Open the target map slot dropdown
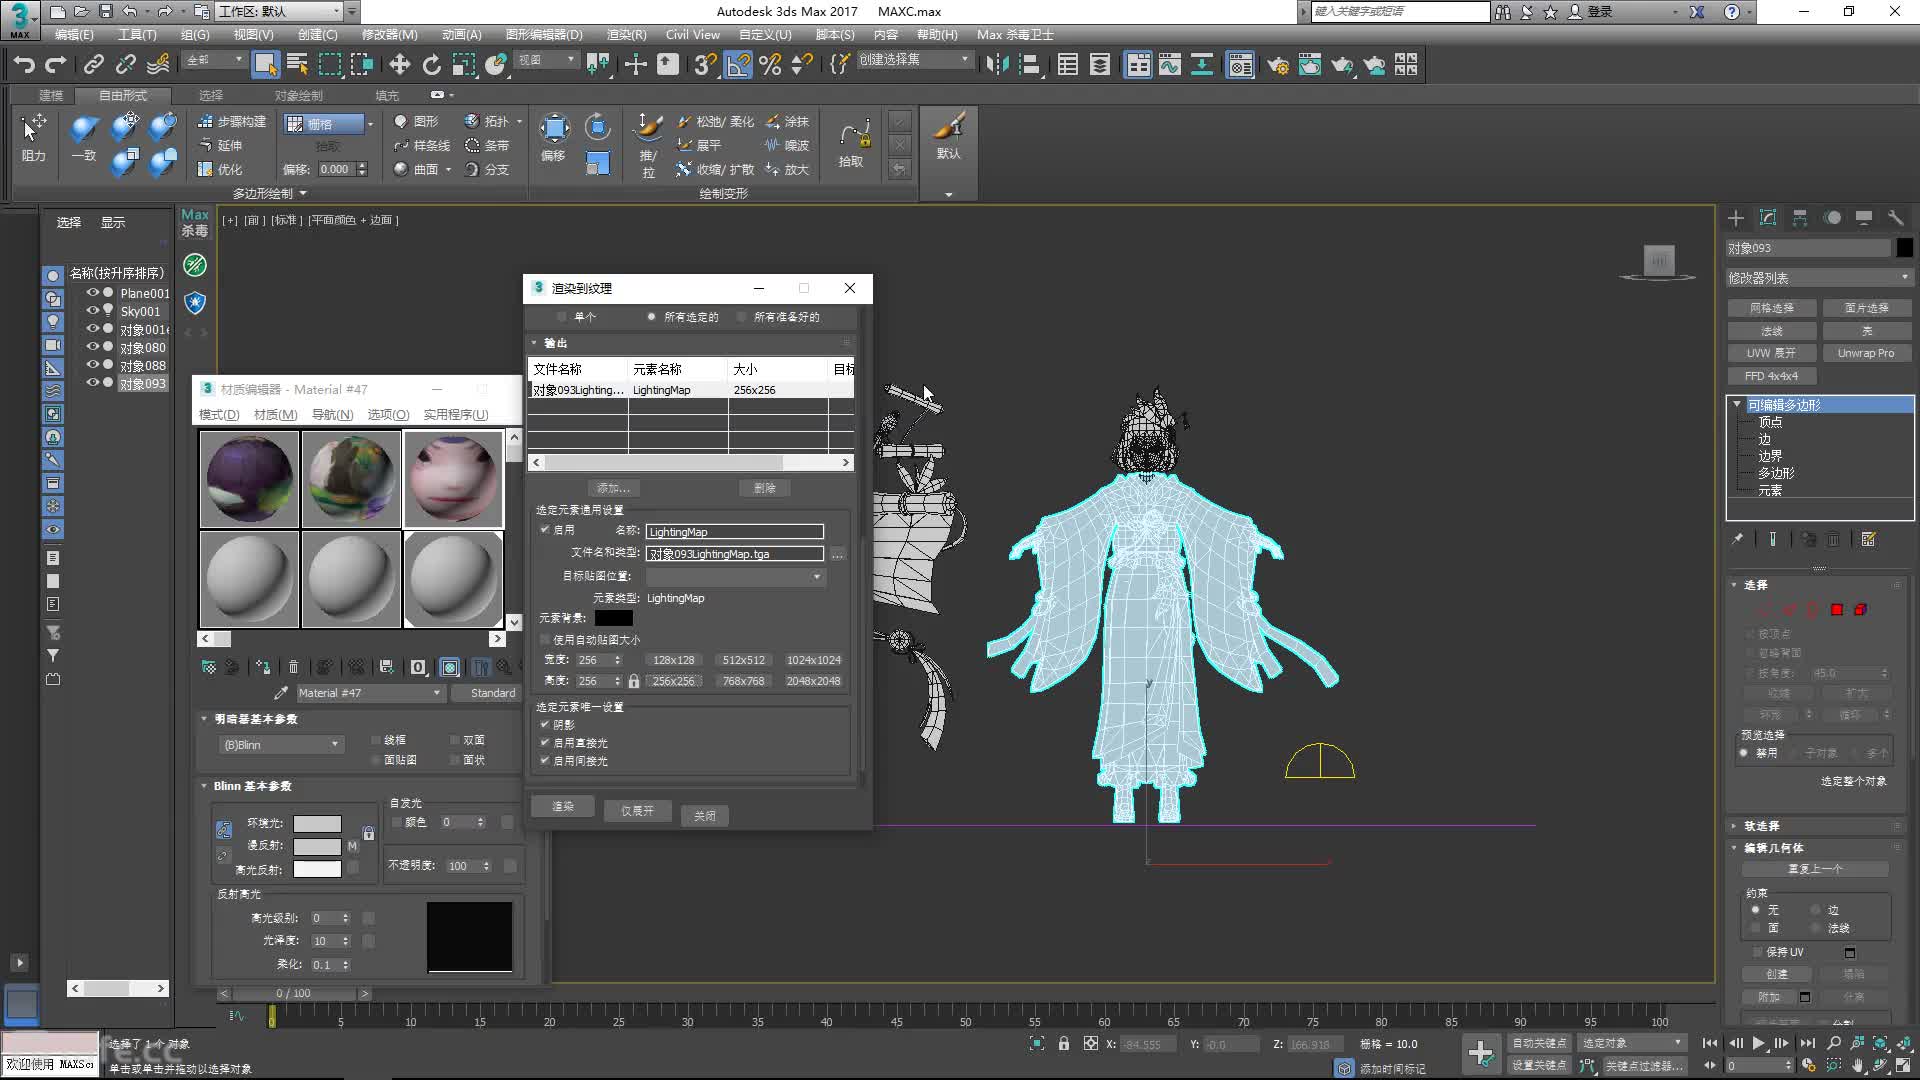The width and height of the screenshot is (1920, 1080). (735, 577)
